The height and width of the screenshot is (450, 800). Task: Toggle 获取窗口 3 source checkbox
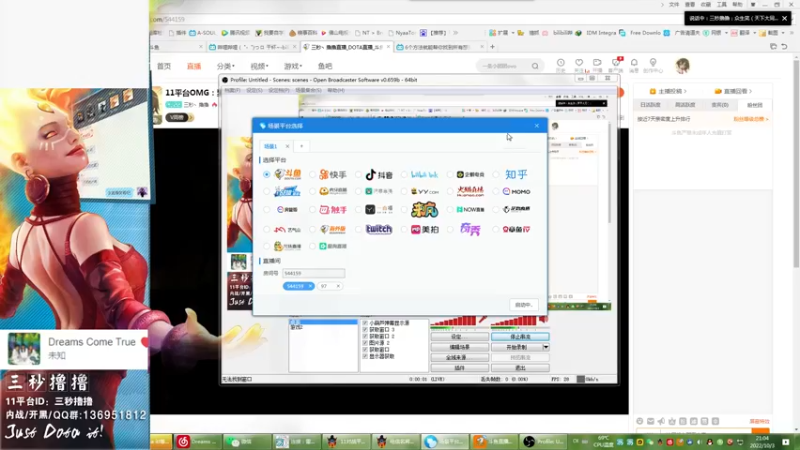click(365, 330)
